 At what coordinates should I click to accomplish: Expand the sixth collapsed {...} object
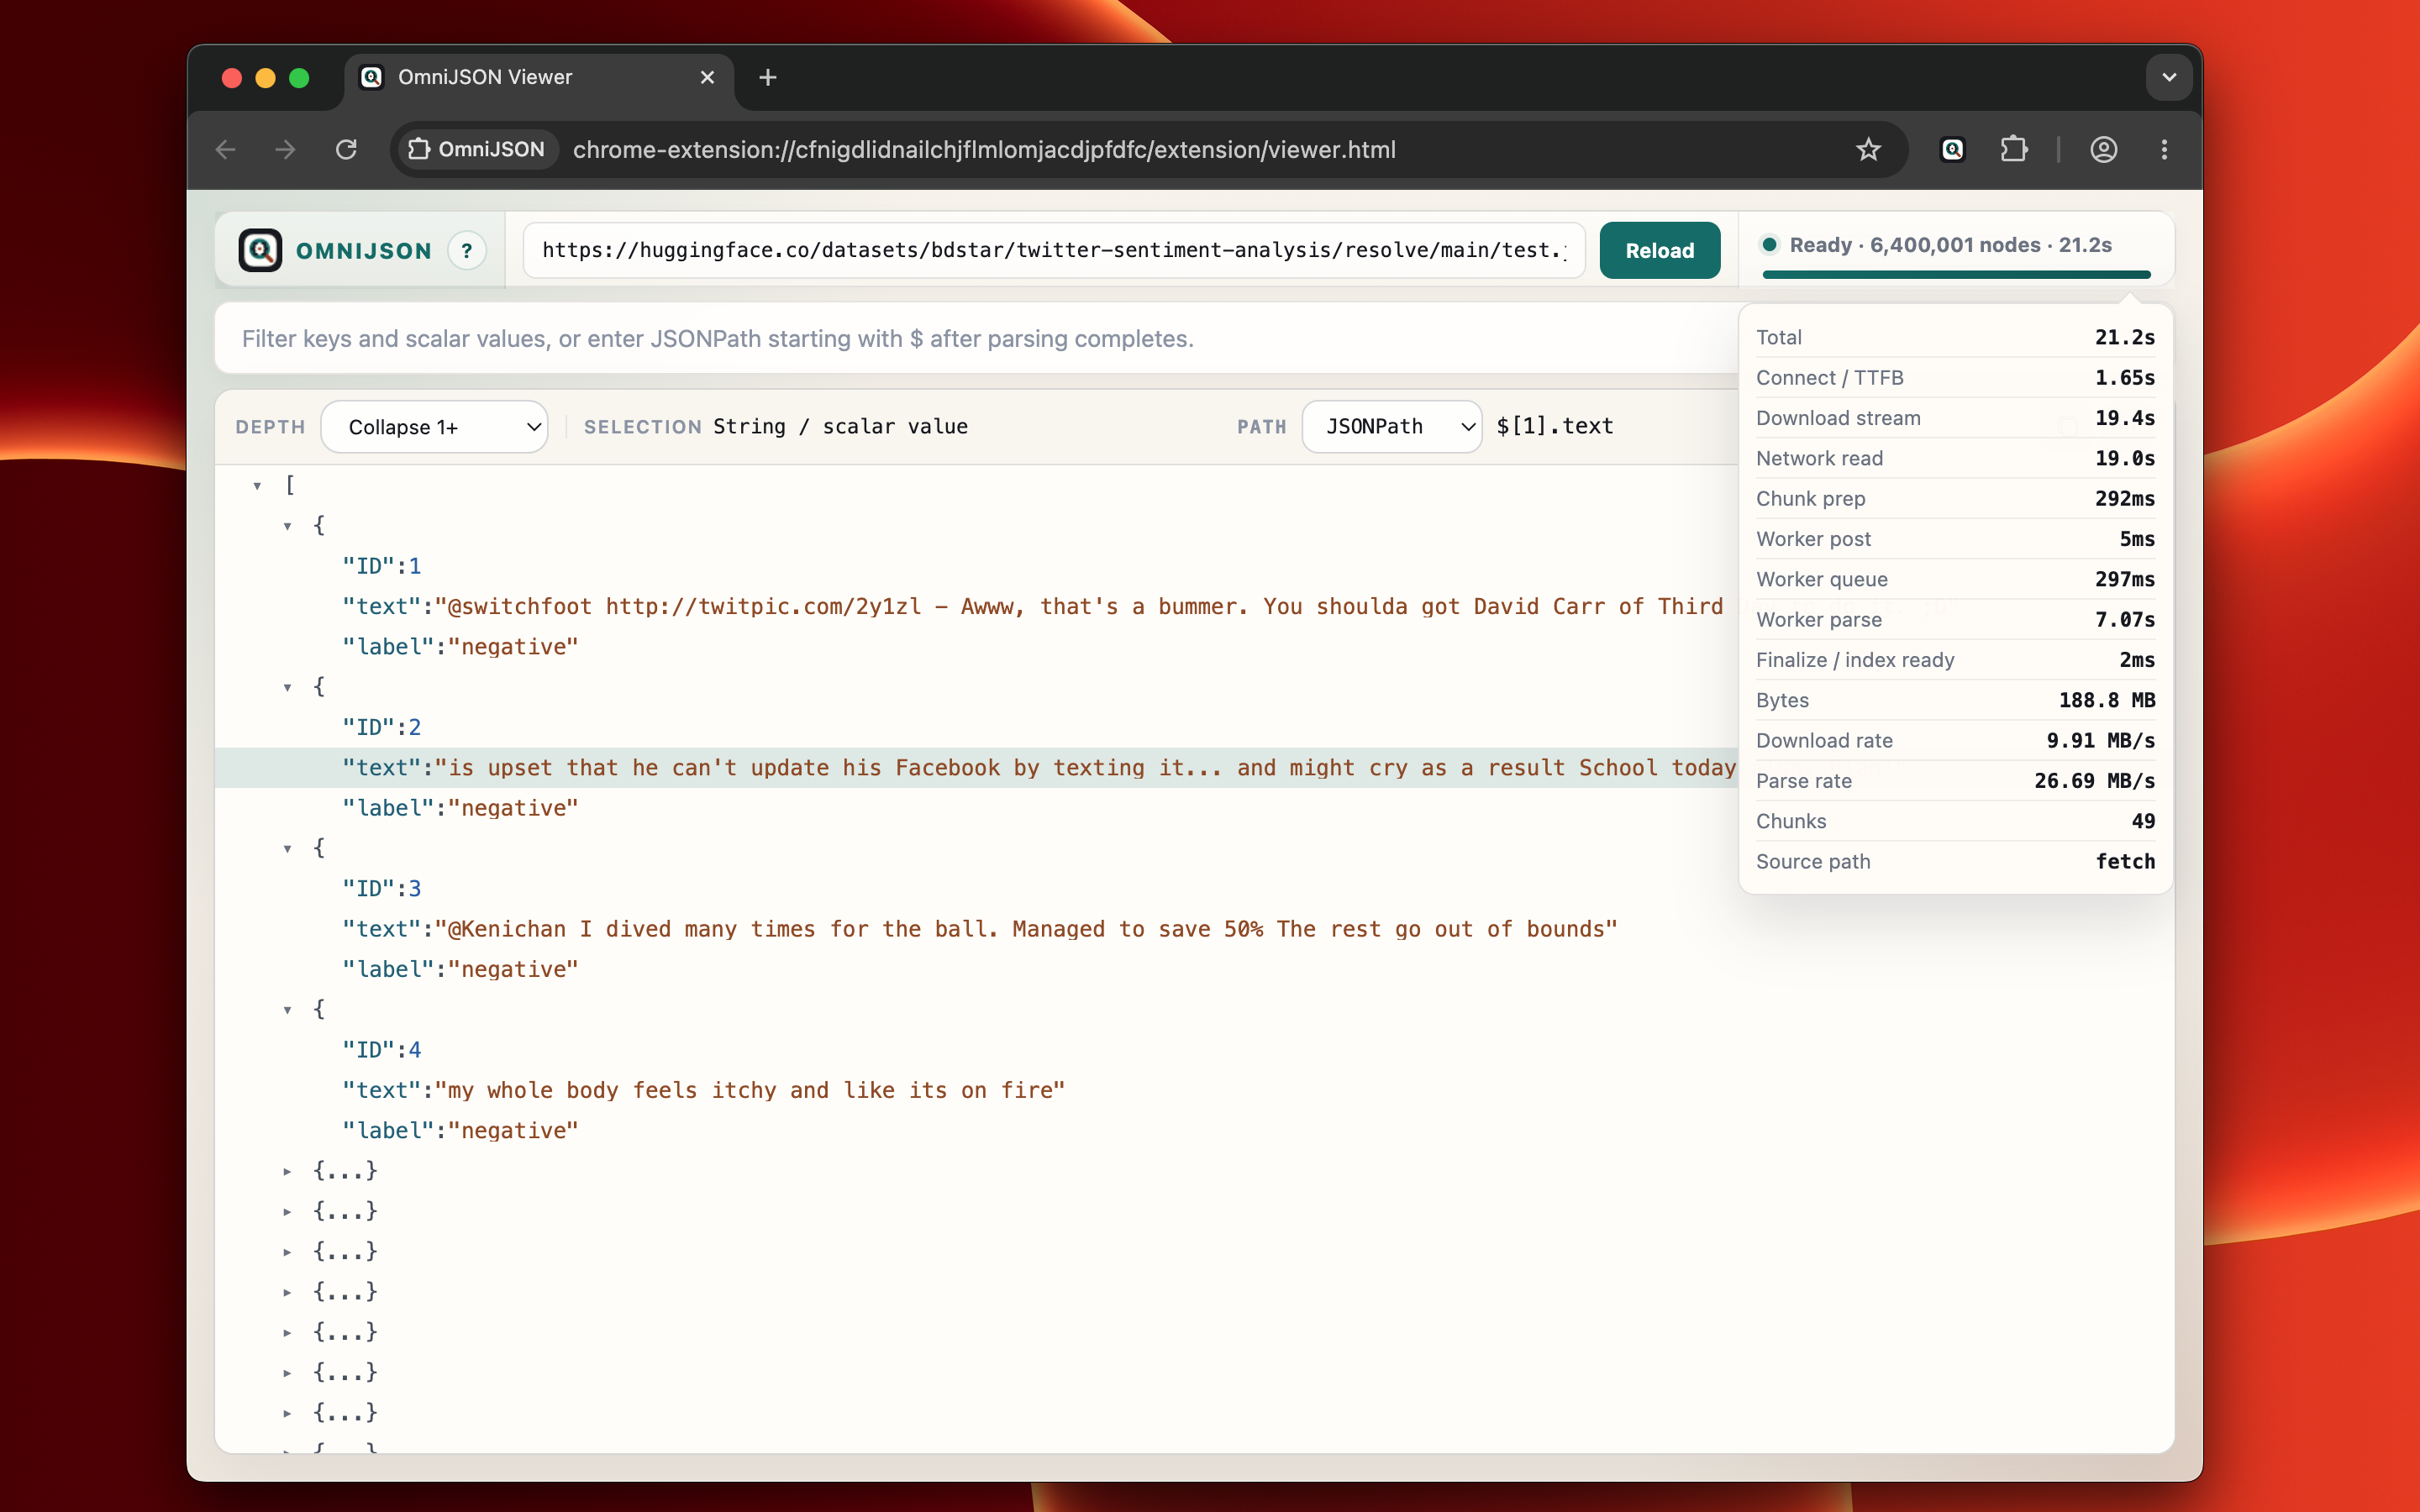pyautogui.click(x=287, y=1373)
